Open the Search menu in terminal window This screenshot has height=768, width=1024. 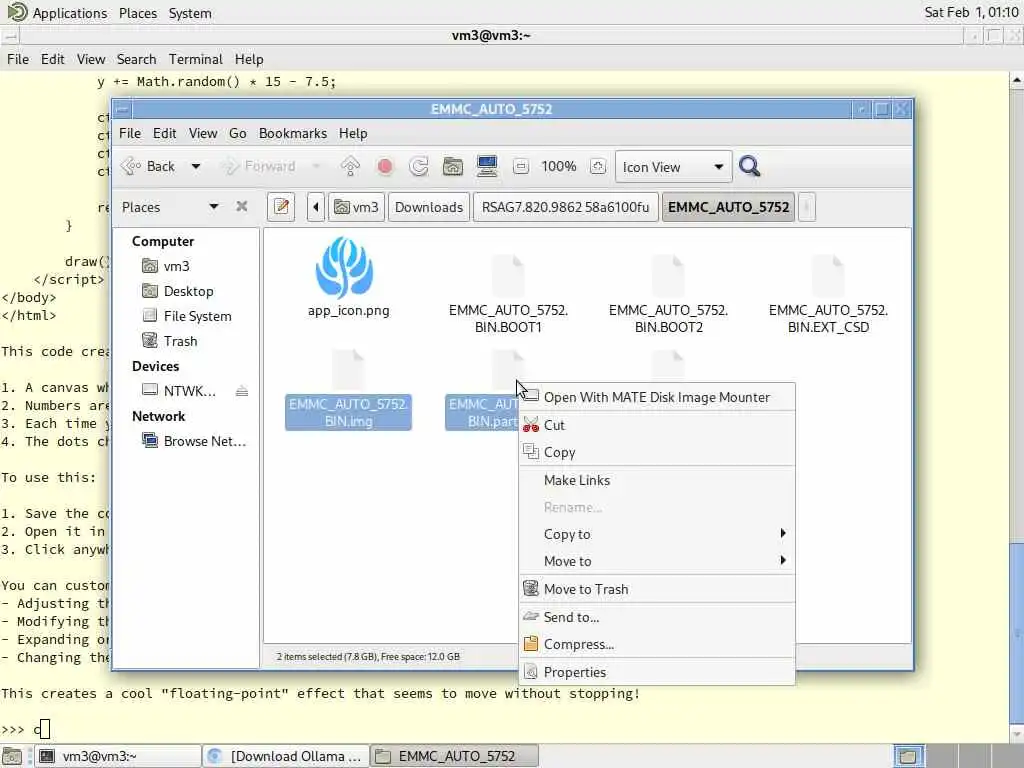[x=136, y=59]
